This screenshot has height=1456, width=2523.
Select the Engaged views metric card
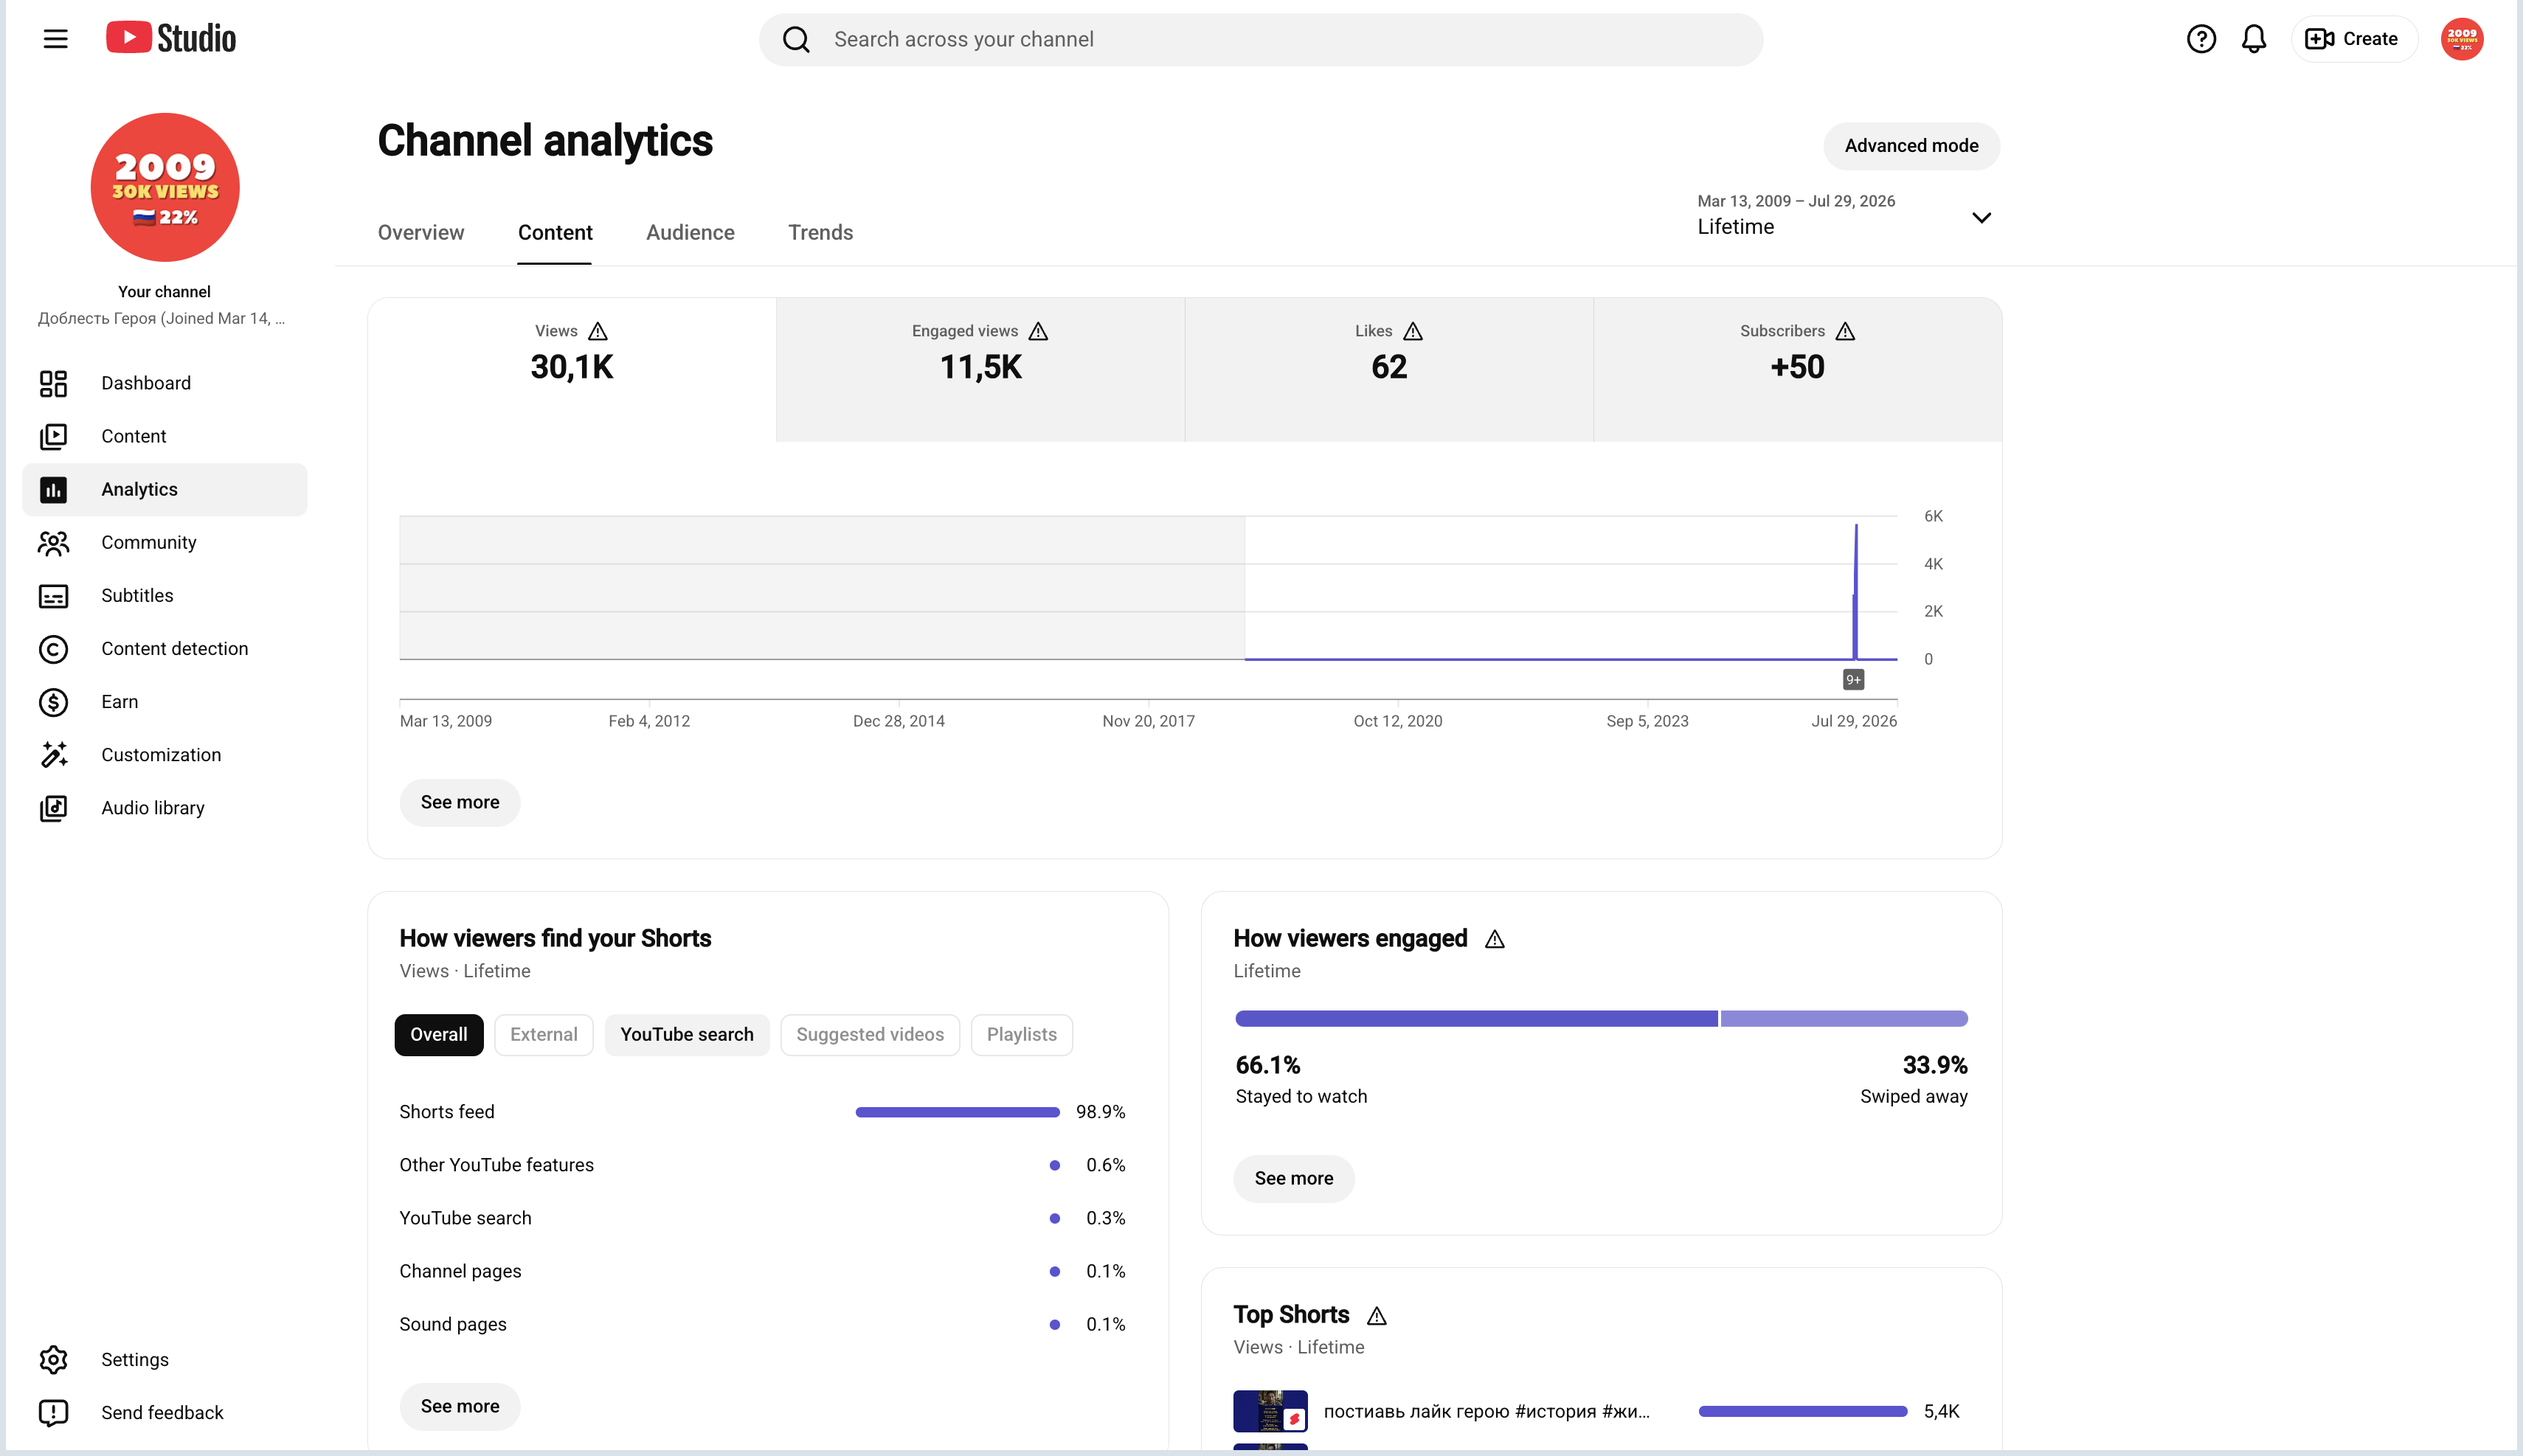coord(980,369)
